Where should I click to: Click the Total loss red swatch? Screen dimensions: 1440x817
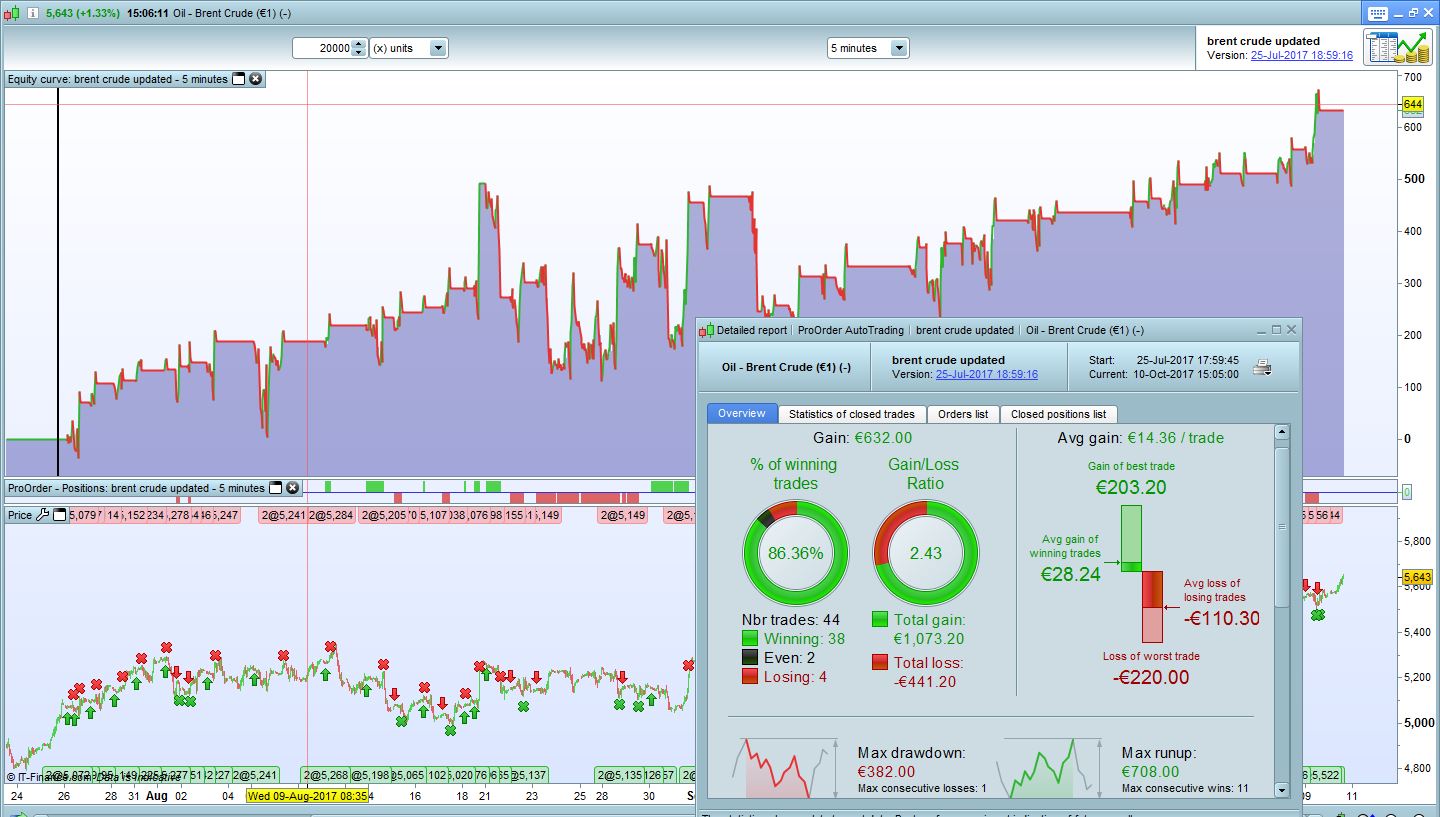pos(880,662)
